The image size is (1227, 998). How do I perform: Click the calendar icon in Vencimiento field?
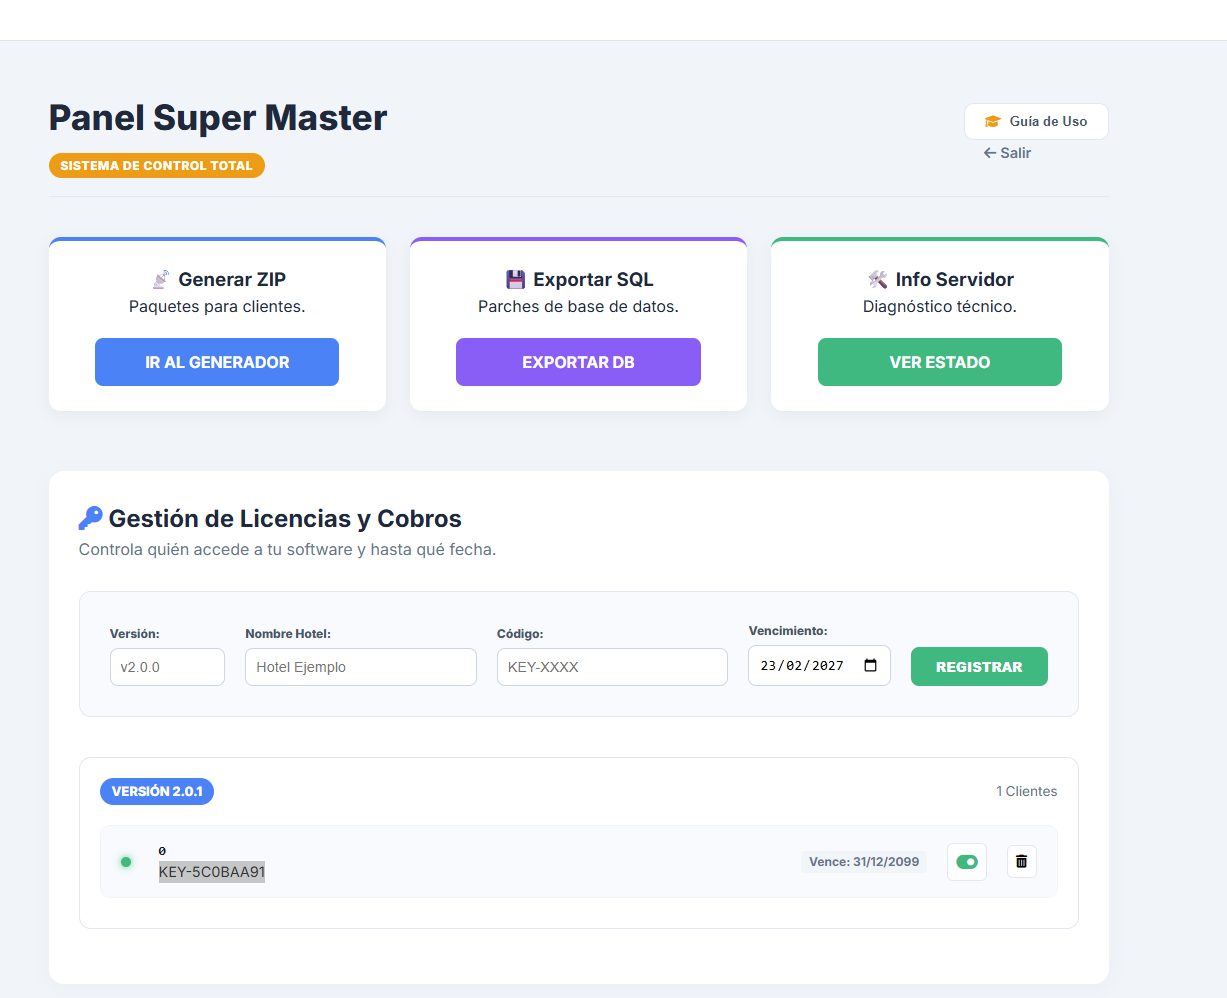(870, 666)
